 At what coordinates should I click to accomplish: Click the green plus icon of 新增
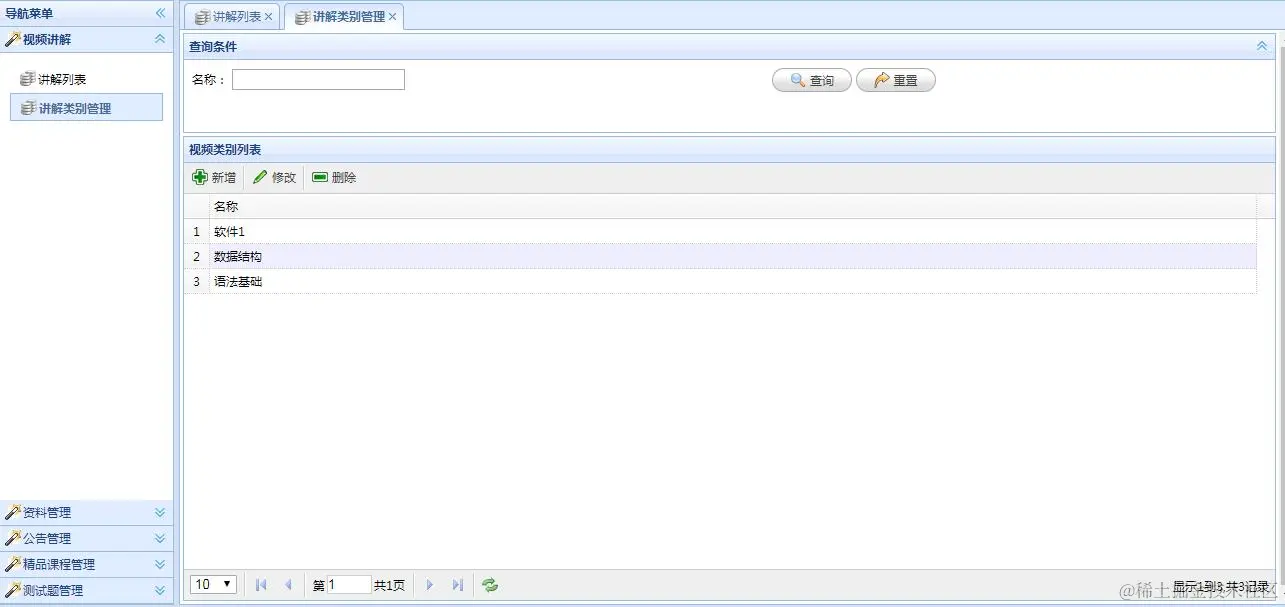[x=200, y=177]
